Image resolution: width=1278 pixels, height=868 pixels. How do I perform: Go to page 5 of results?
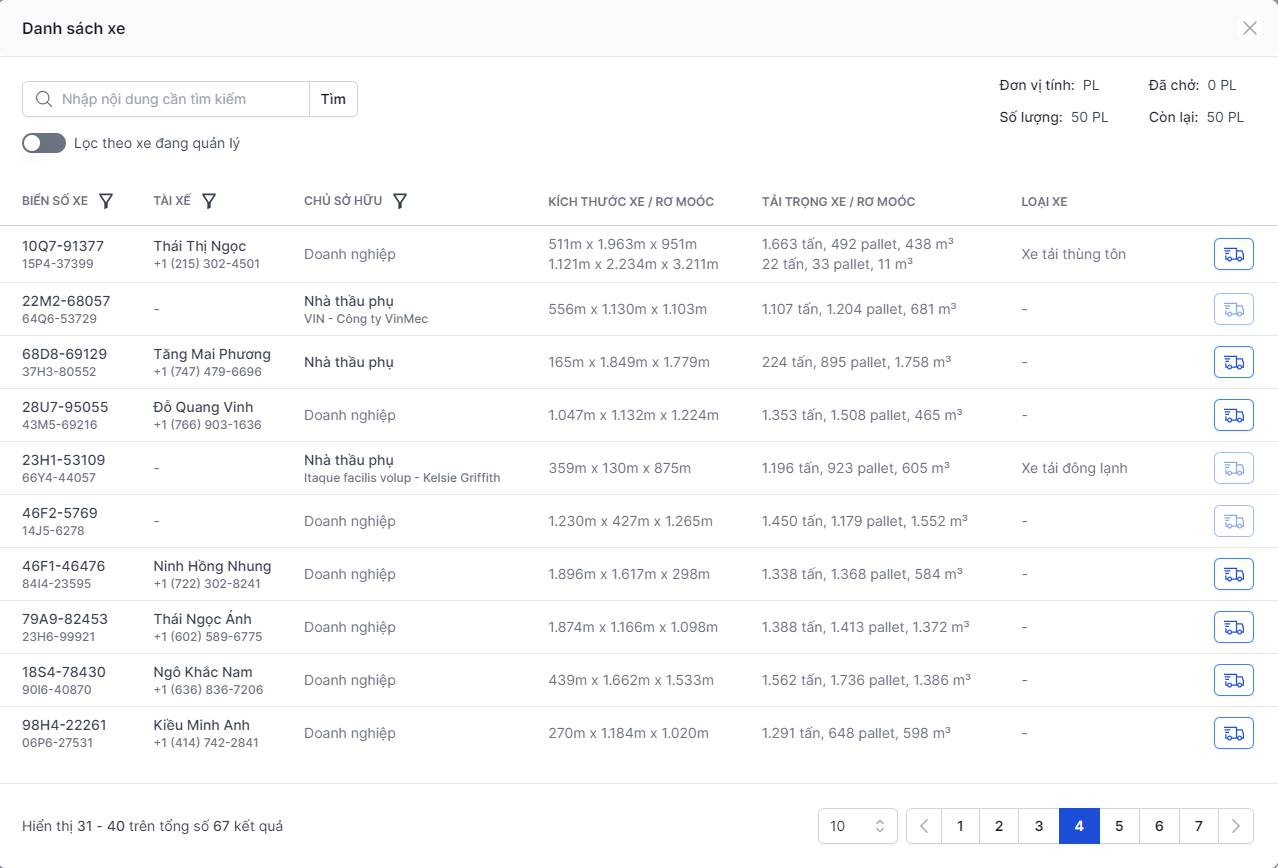click(x=1119, y=826)
